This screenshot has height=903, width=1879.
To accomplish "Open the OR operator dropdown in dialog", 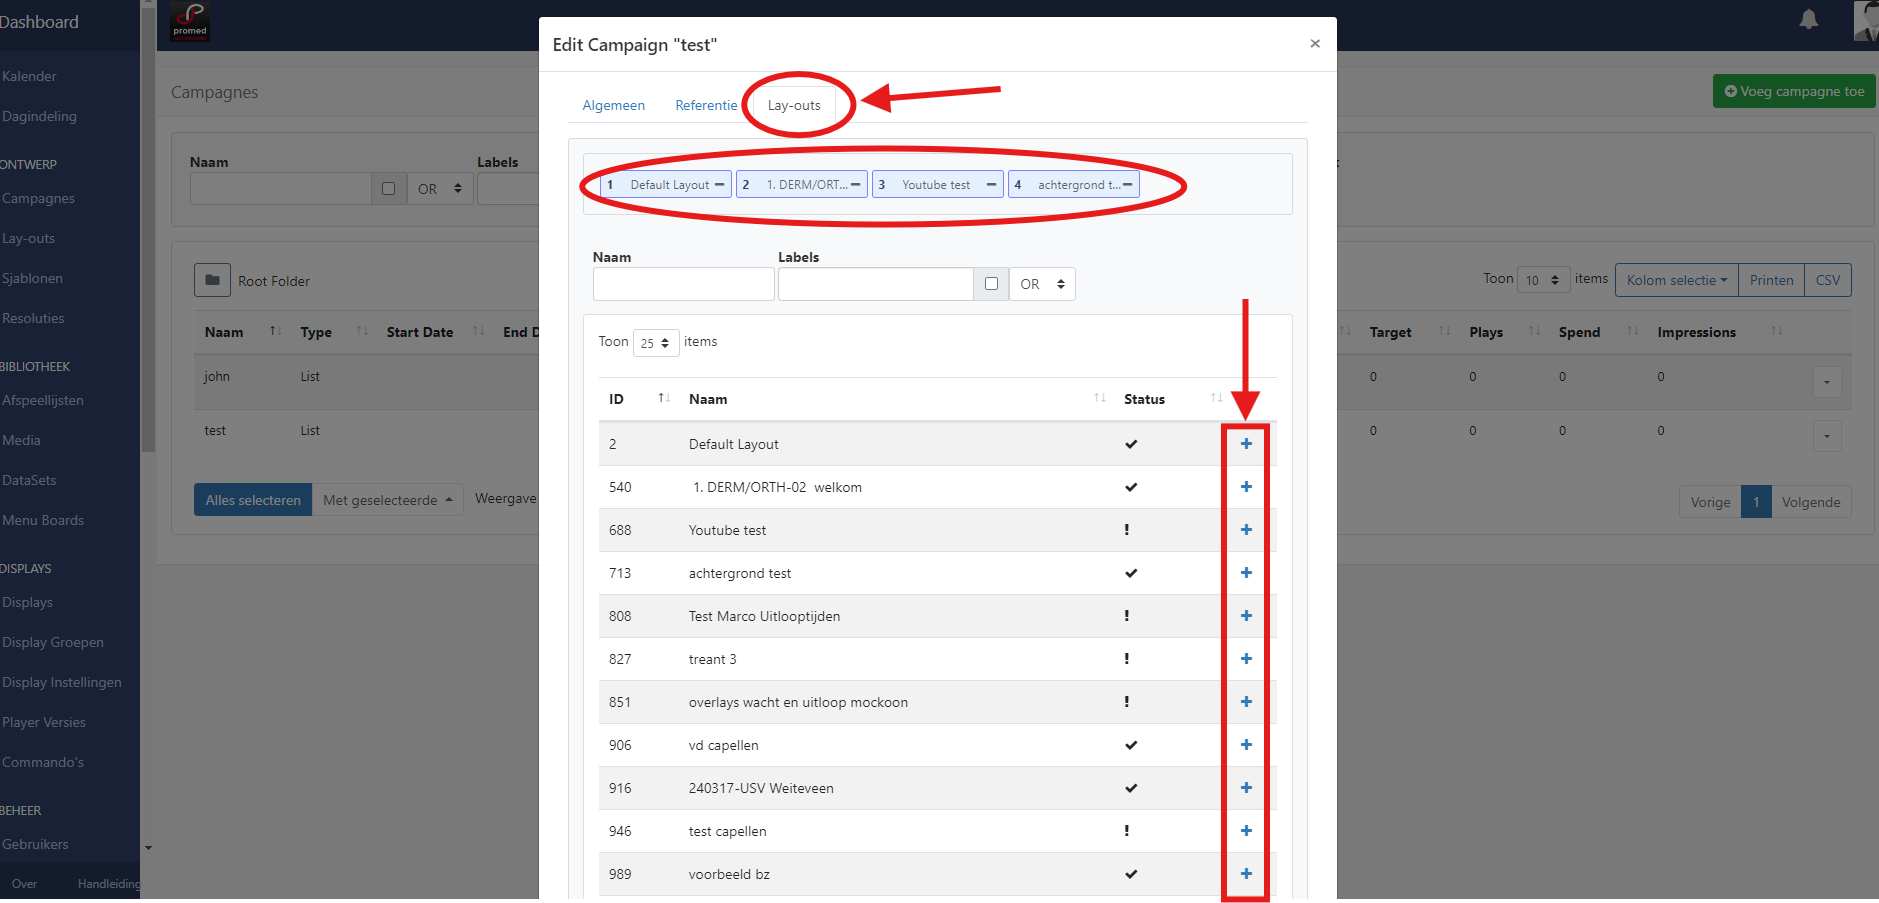I will [x=1042, y=284].
